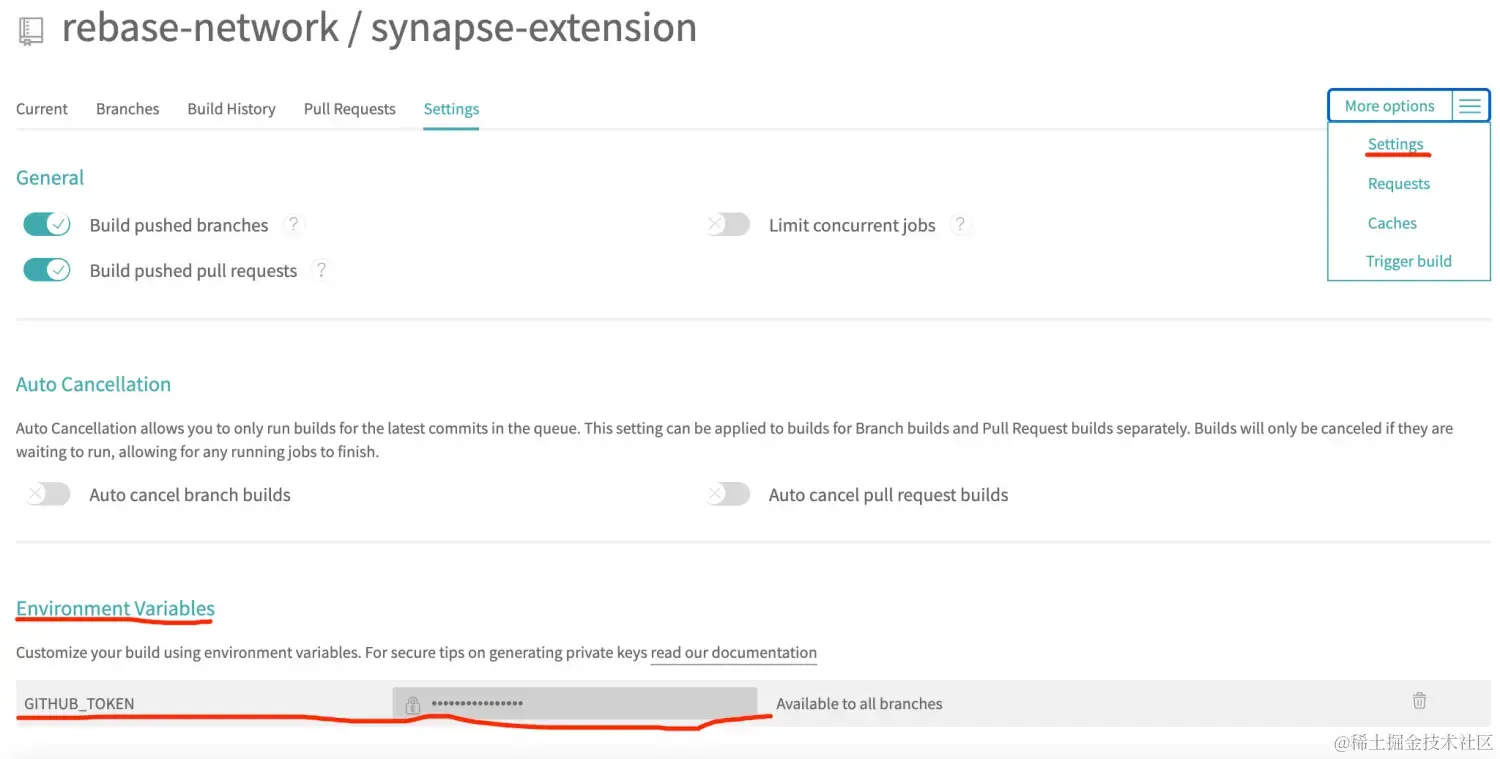Screen dimensions: 1500x759
Task: Click the hamburger menu icon
Action: 1469,106
